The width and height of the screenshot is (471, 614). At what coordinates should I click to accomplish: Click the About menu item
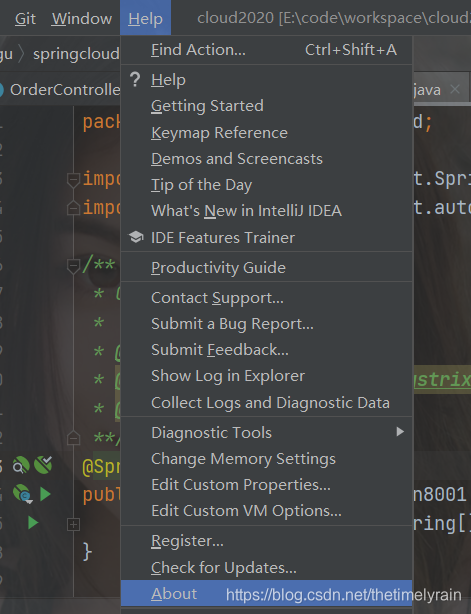click(266, 593)
